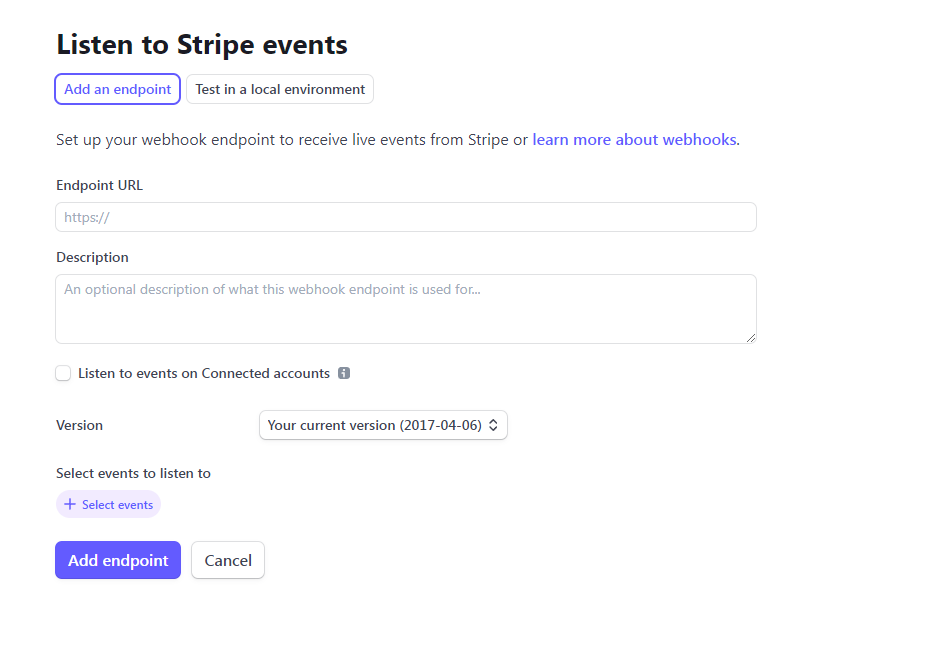Switch to the 'Add an endpoint' tab
This screenshot has height=662, width=938.
click(117, 89)
